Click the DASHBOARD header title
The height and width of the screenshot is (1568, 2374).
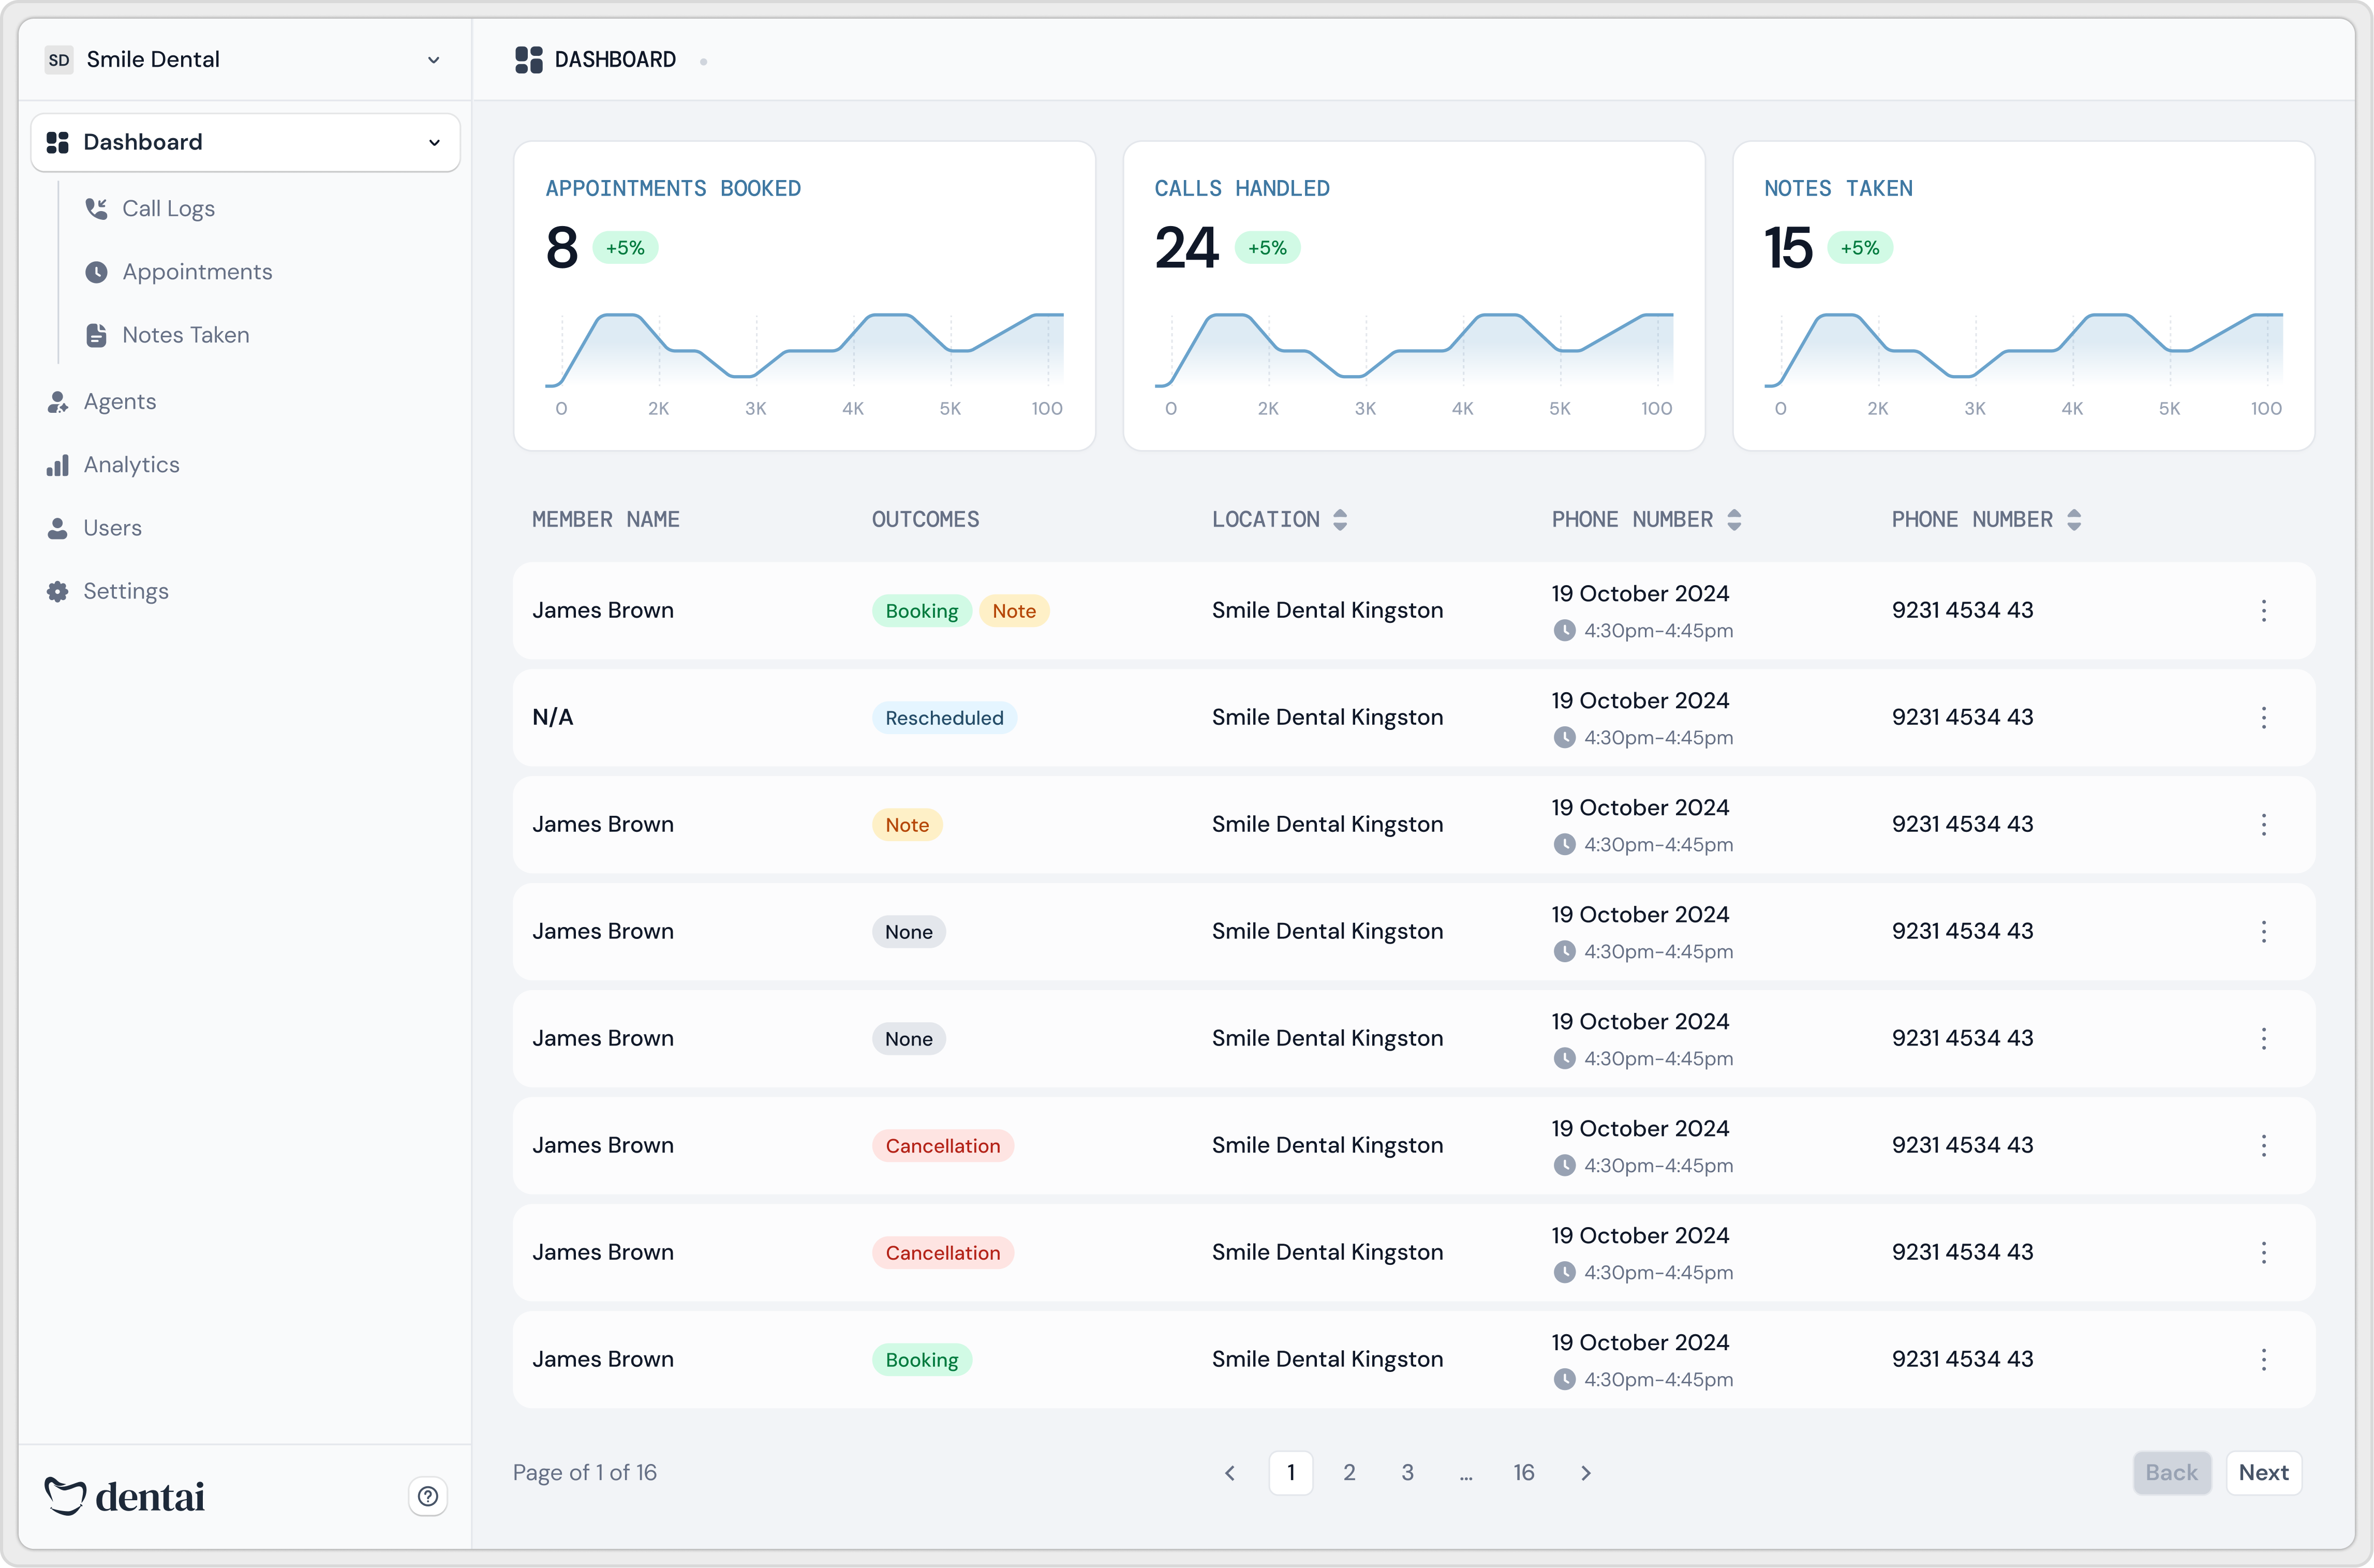[x=615, y=60]
